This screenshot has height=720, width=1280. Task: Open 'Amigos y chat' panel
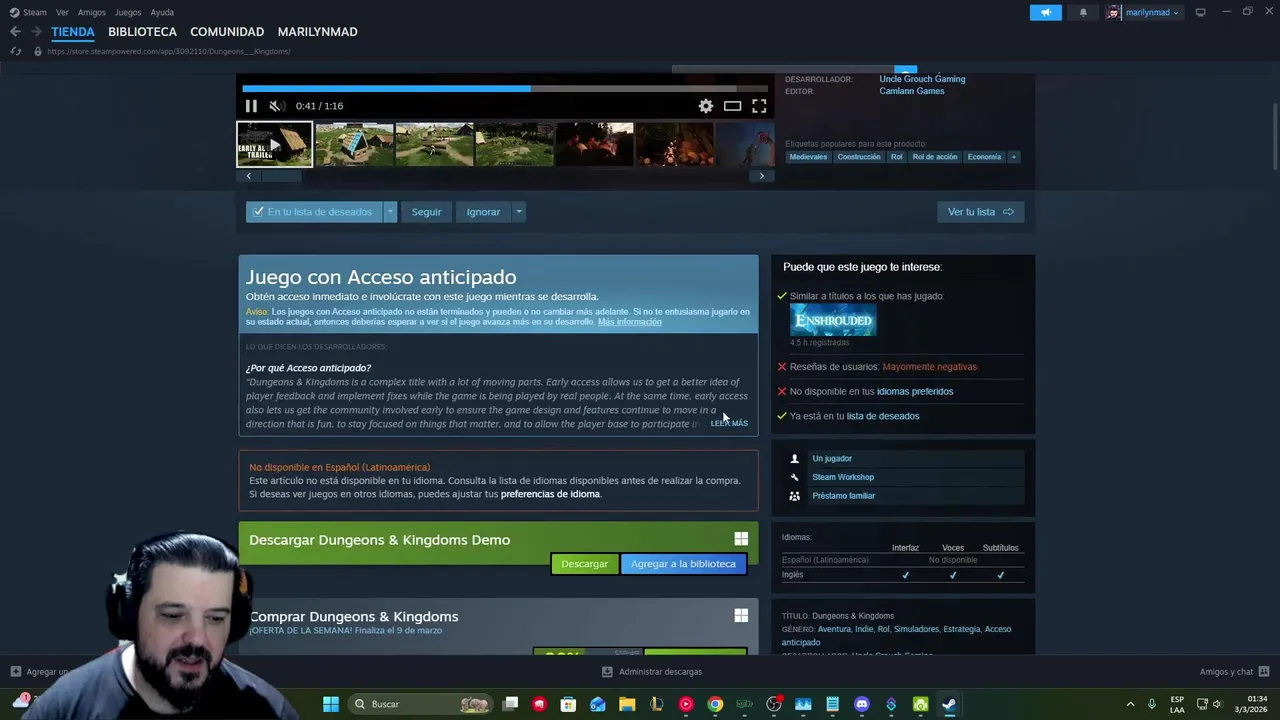pyautogui.click(x=1234, y=672)
